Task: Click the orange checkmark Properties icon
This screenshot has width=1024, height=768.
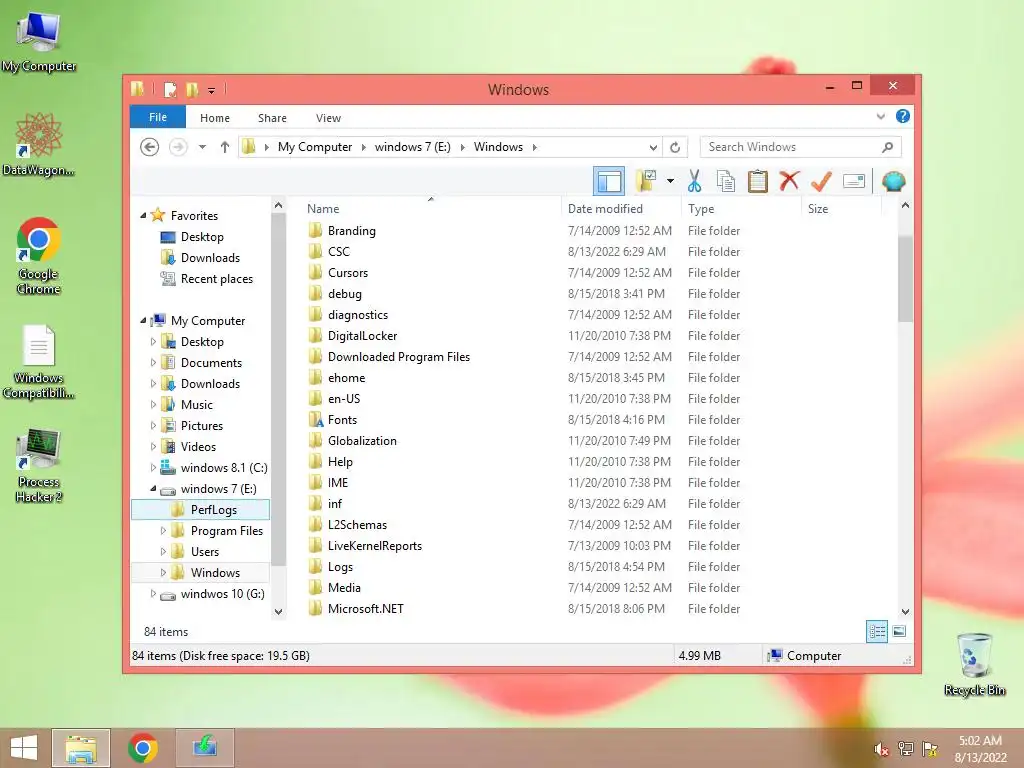Action: point(821,181)
